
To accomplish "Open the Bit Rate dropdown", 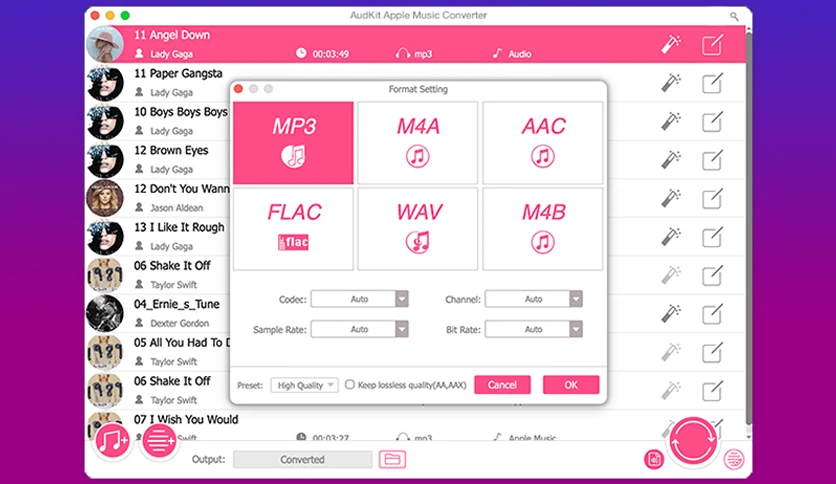I will [534, 329].
